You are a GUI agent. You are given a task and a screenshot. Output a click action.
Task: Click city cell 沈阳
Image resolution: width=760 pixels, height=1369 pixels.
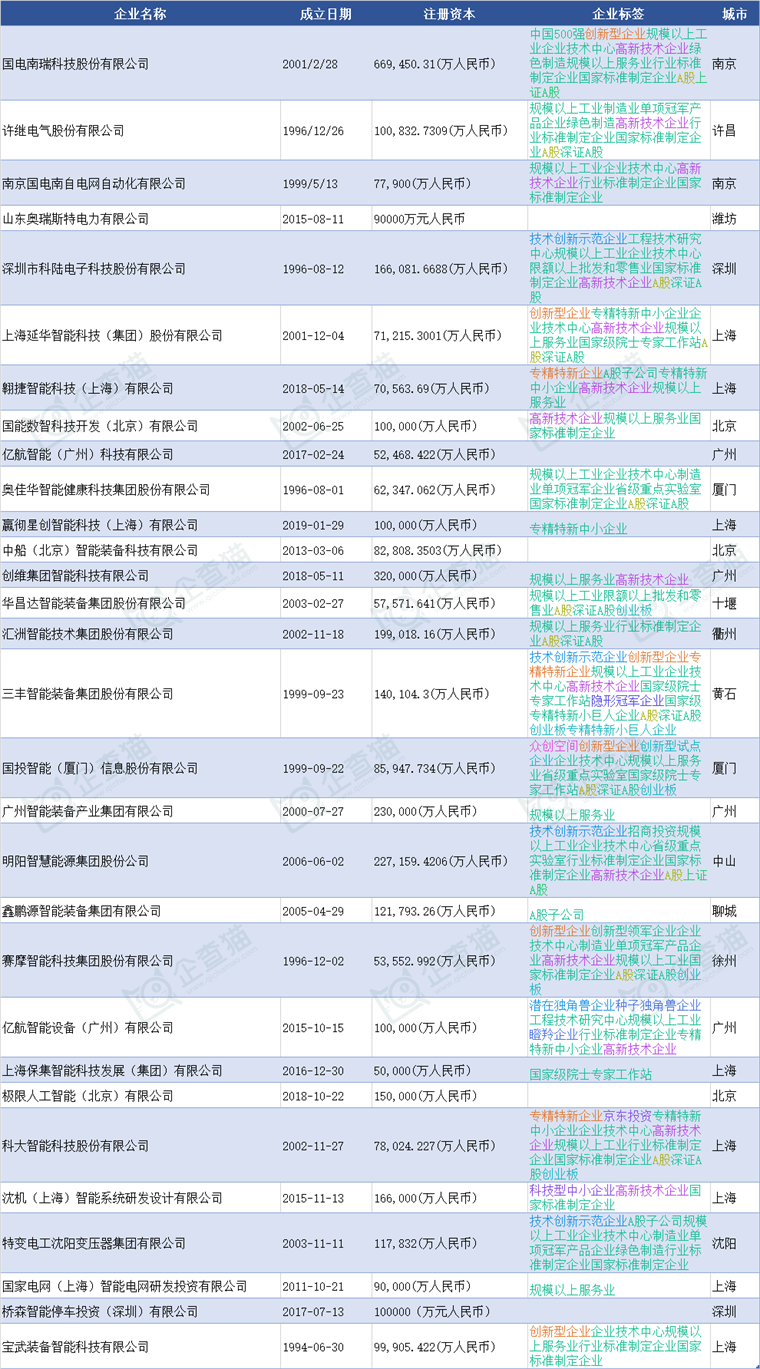(724, 1243)
